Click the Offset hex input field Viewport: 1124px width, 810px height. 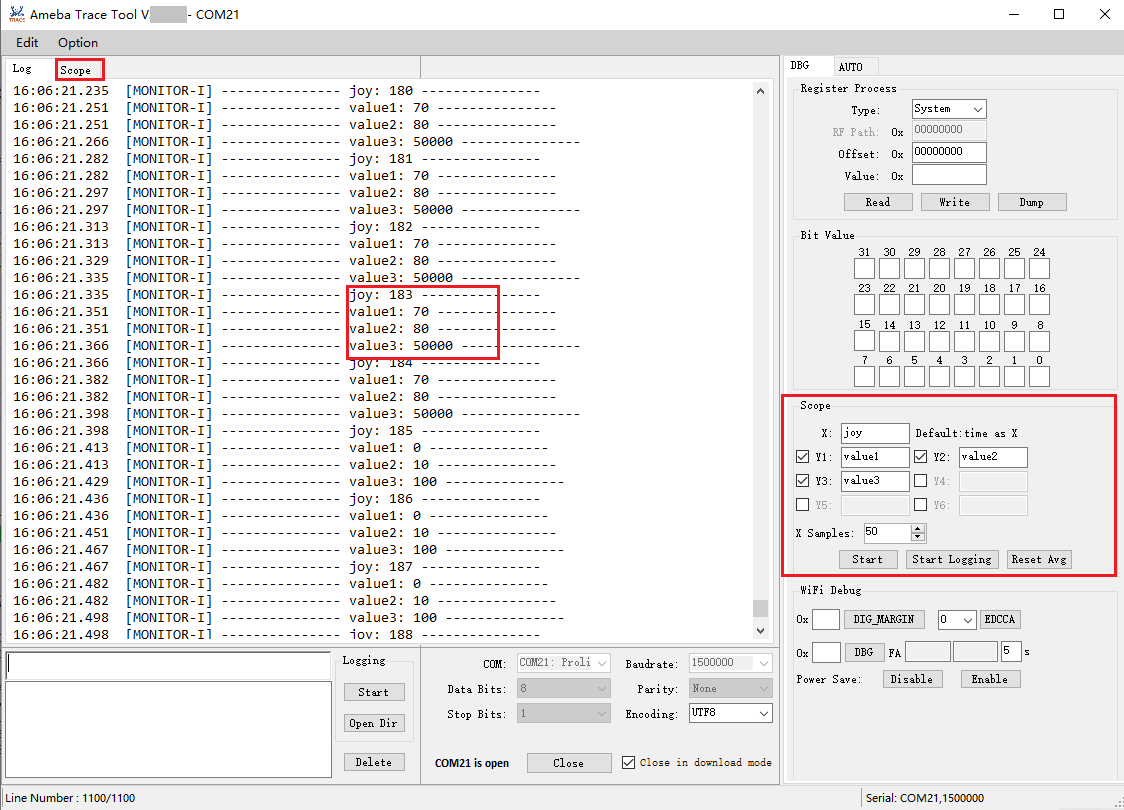pos(948,153)
